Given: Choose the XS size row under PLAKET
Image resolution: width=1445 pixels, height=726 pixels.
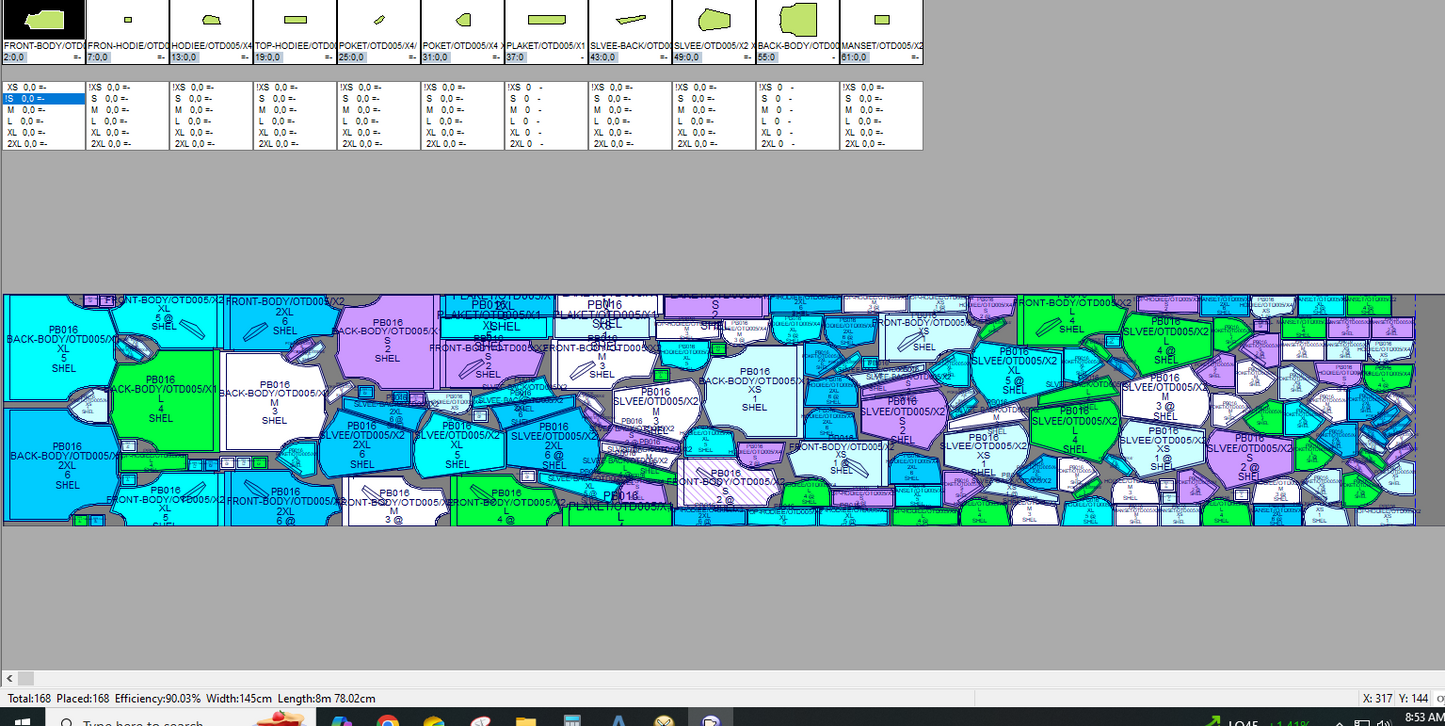Looking at the screenshot, I should pyautogui.click(x=546, y=88).
